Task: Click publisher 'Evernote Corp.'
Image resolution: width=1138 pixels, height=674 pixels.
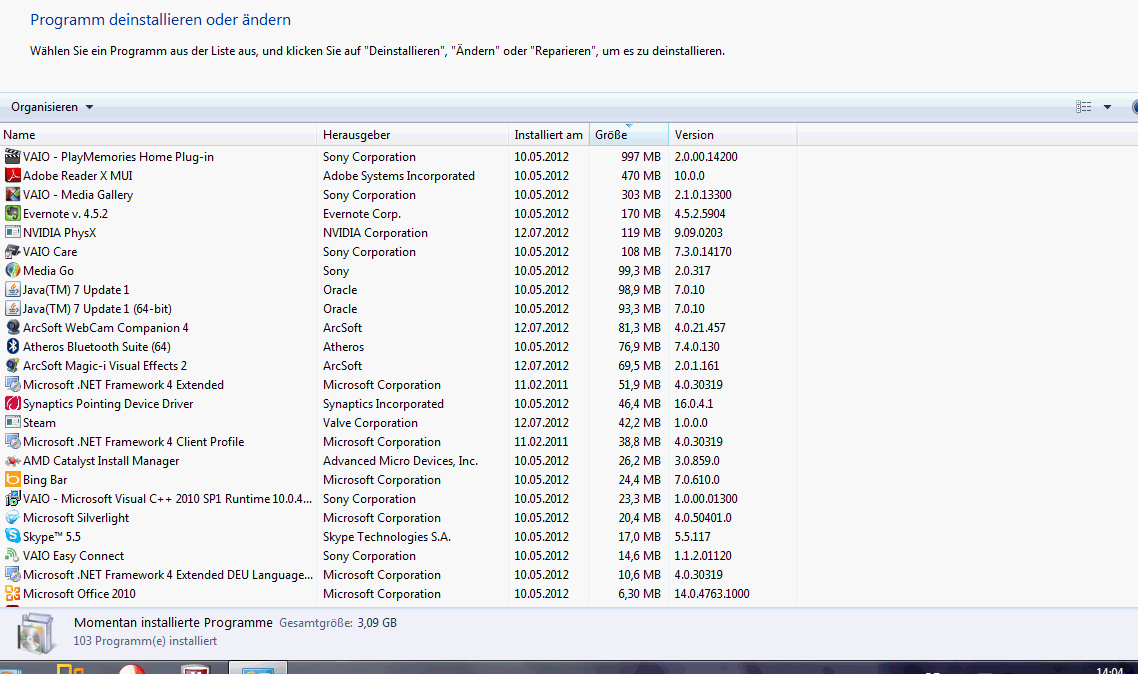Action: [x=361, y=213]
